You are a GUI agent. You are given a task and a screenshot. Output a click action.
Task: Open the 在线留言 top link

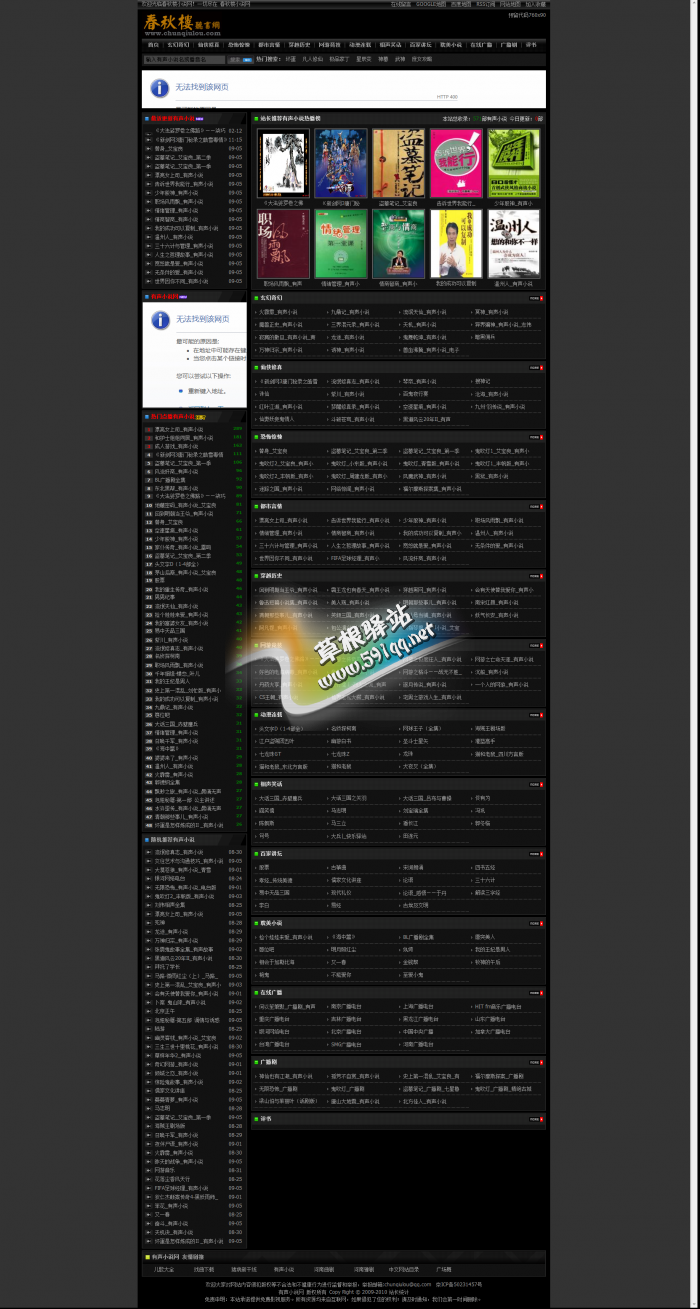(400, 4)
